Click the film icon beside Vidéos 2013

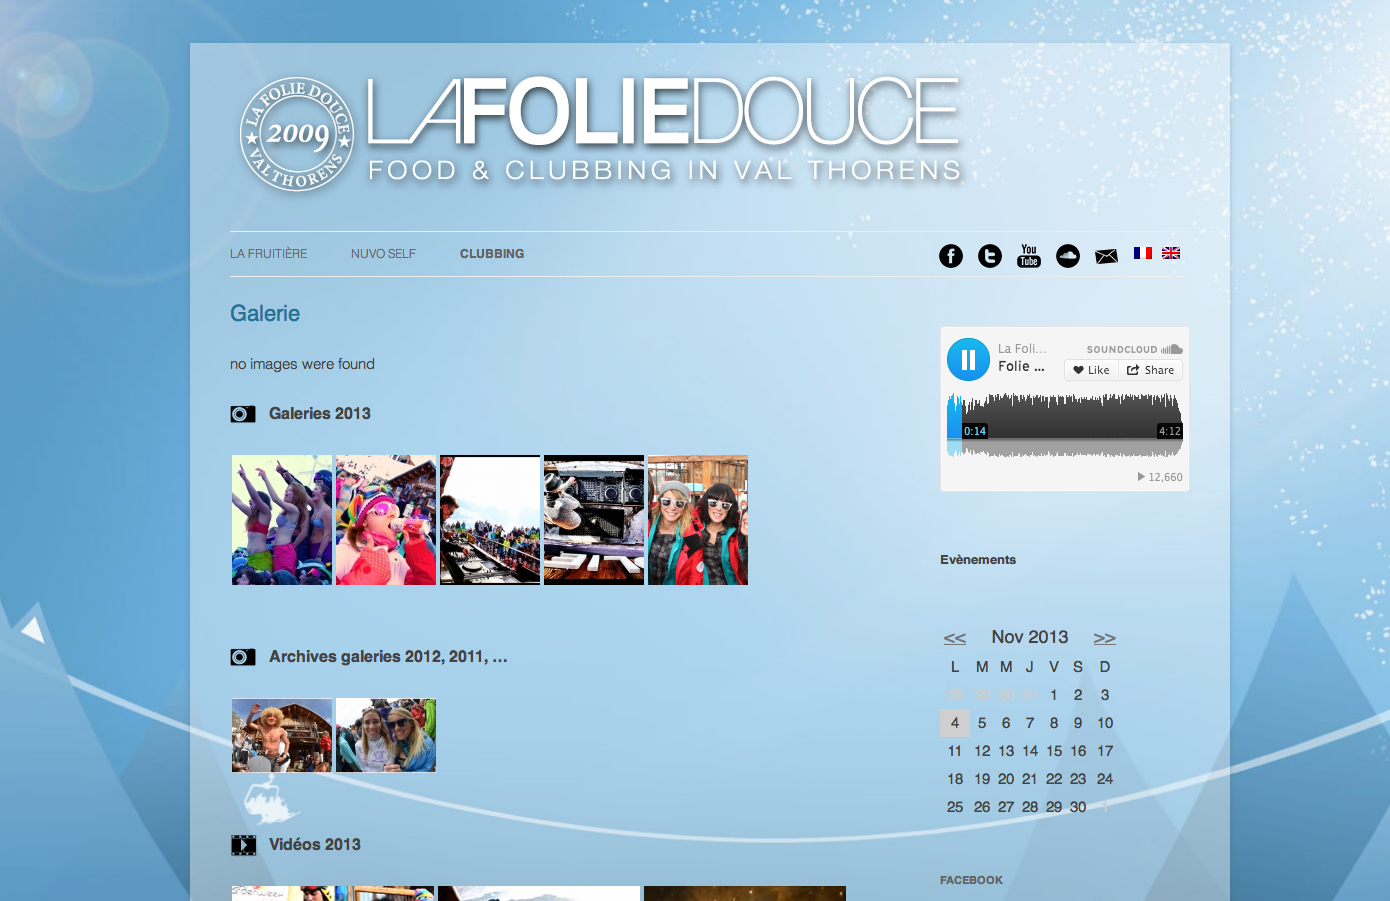pos(243,845)
